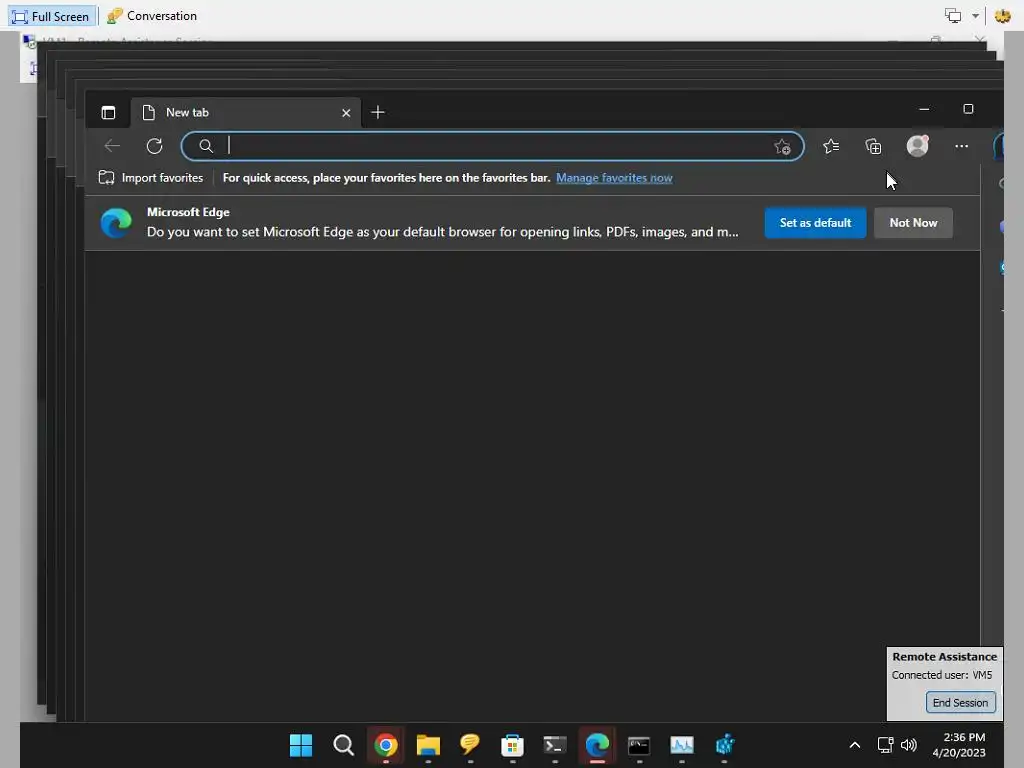
Task: Open the Collections icon
Action: point(873,146)
